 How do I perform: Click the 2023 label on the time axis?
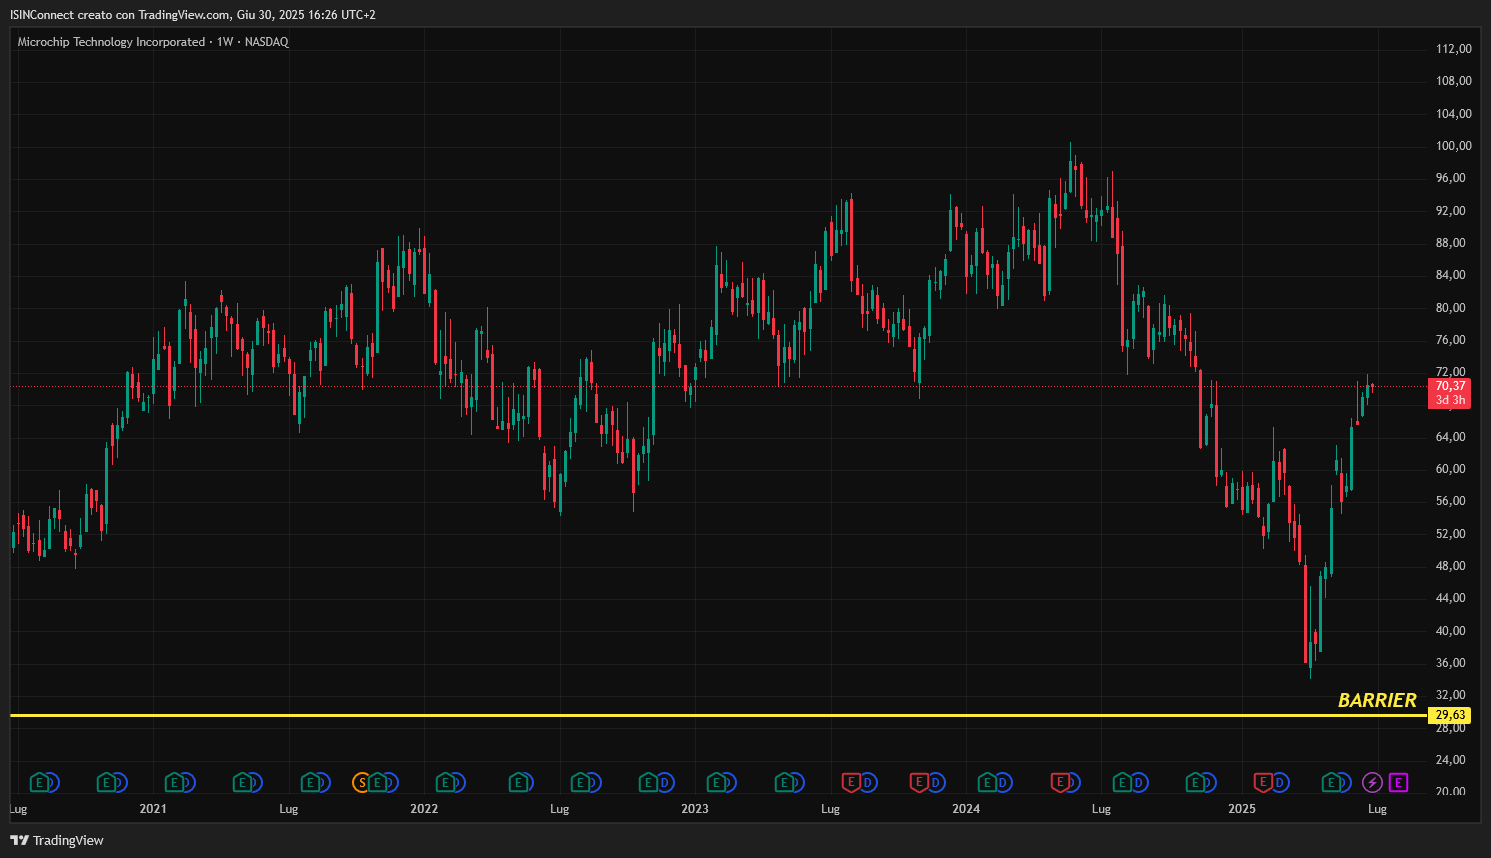point(695,809)
